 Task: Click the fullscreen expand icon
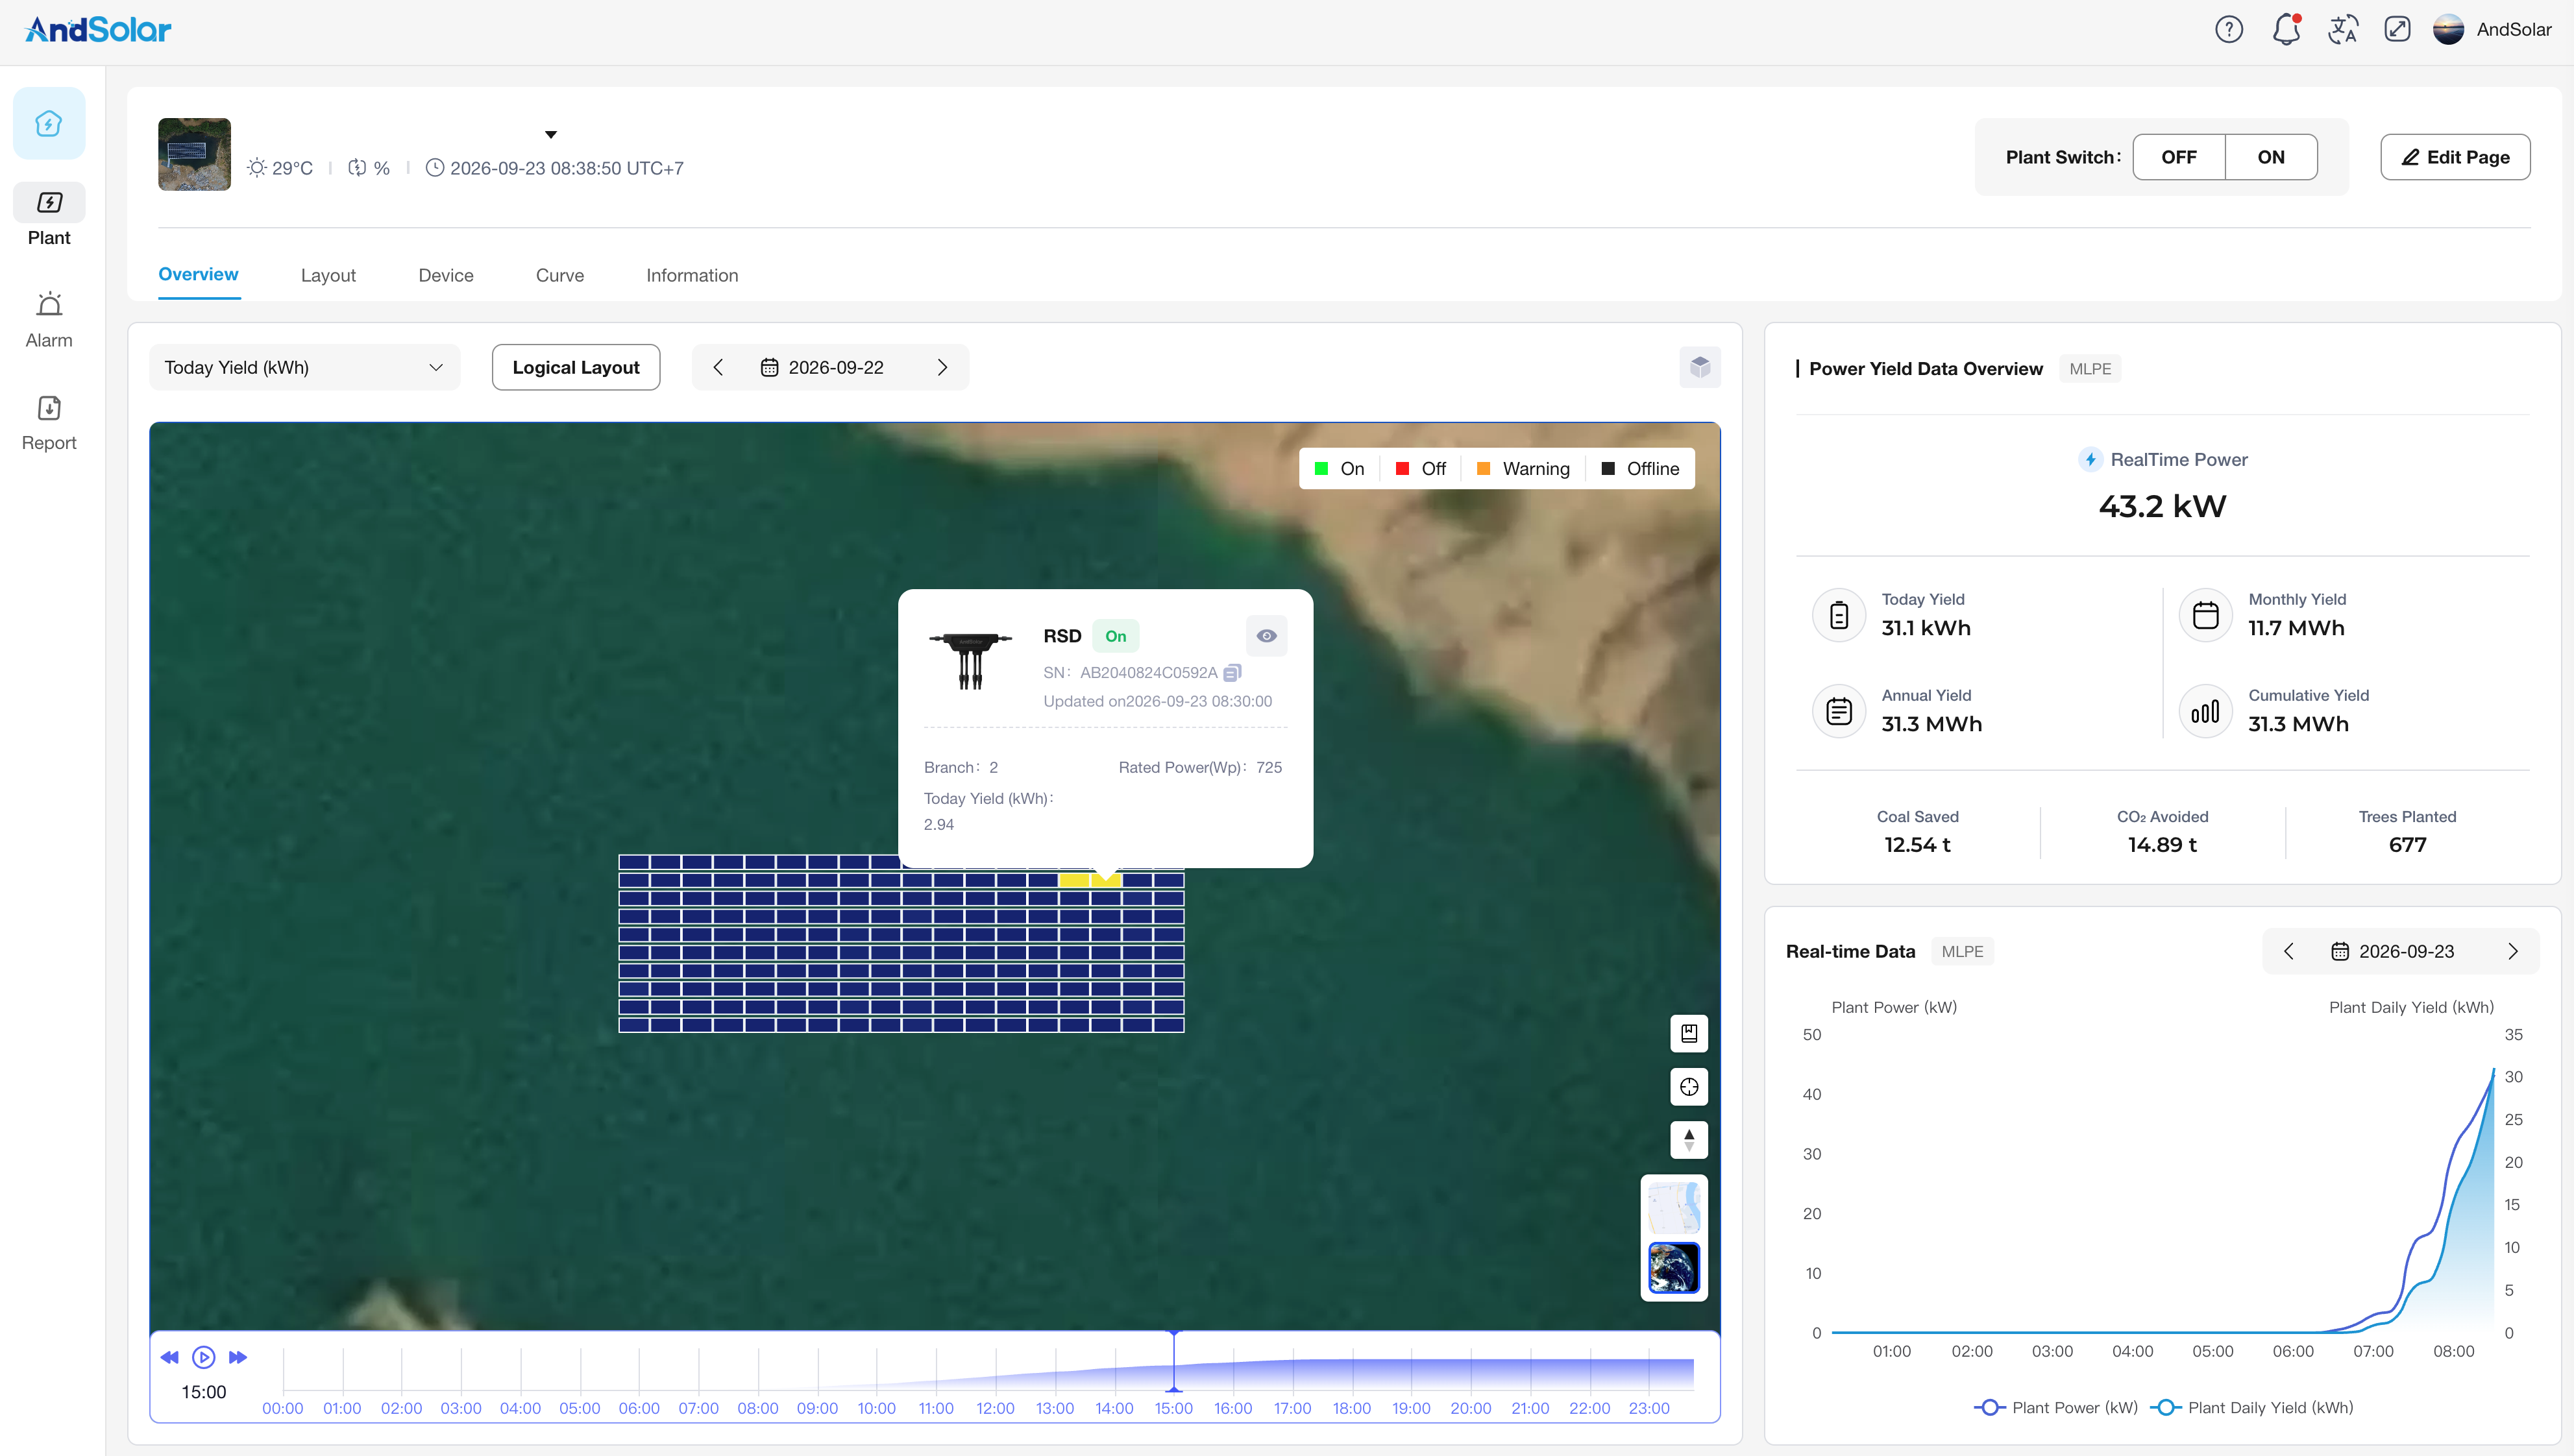pos(2397,29)
